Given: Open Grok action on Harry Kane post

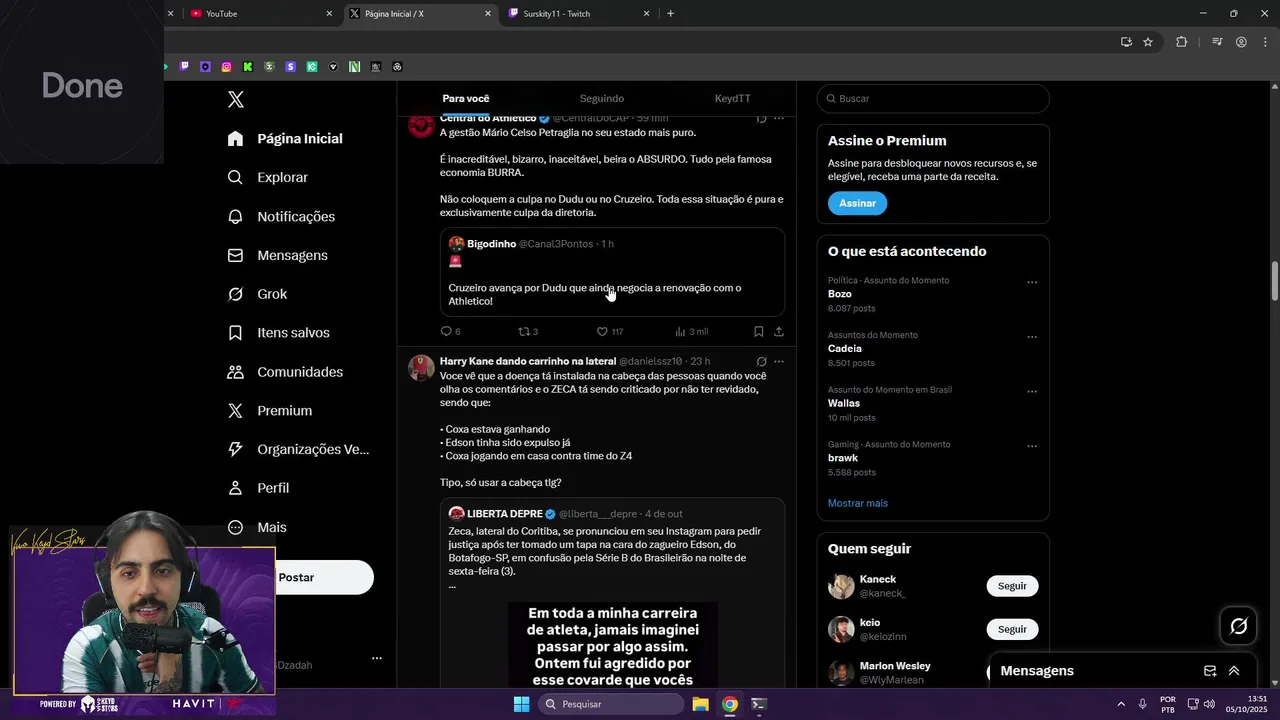Looking at the screenshot, I should (x=761, y=361).
